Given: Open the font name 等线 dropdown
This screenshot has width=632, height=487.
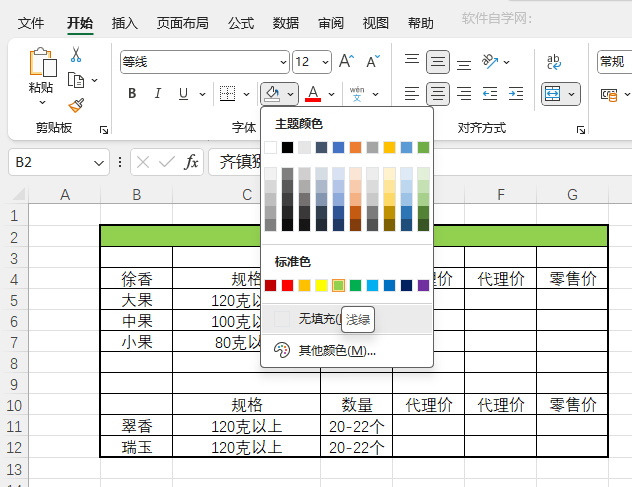Looking at the screenshot, I should (283, 62).
